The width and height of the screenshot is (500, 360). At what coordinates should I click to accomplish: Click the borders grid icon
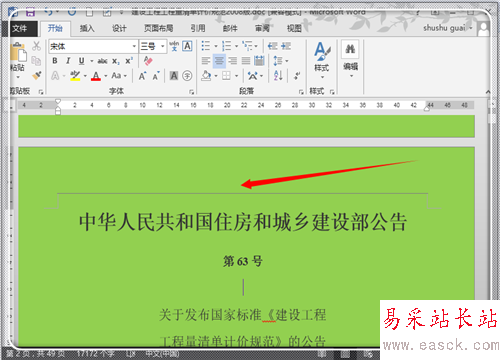point(226,76)
